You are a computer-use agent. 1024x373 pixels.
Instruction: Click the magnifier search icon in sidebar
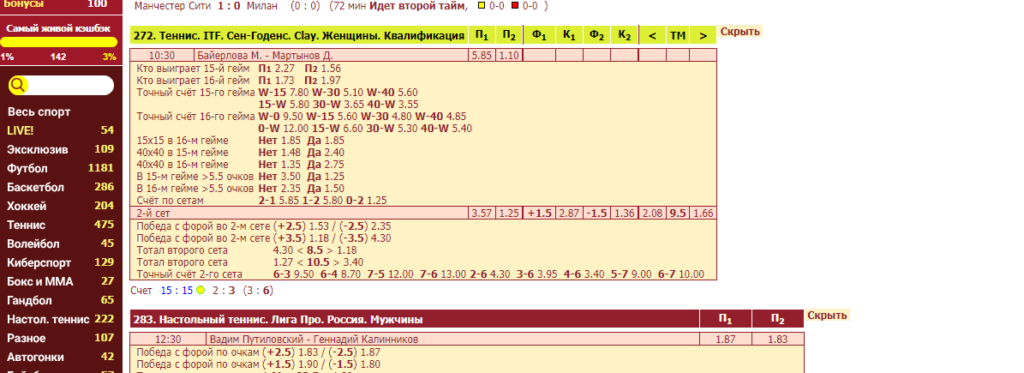tap(18, 85)
